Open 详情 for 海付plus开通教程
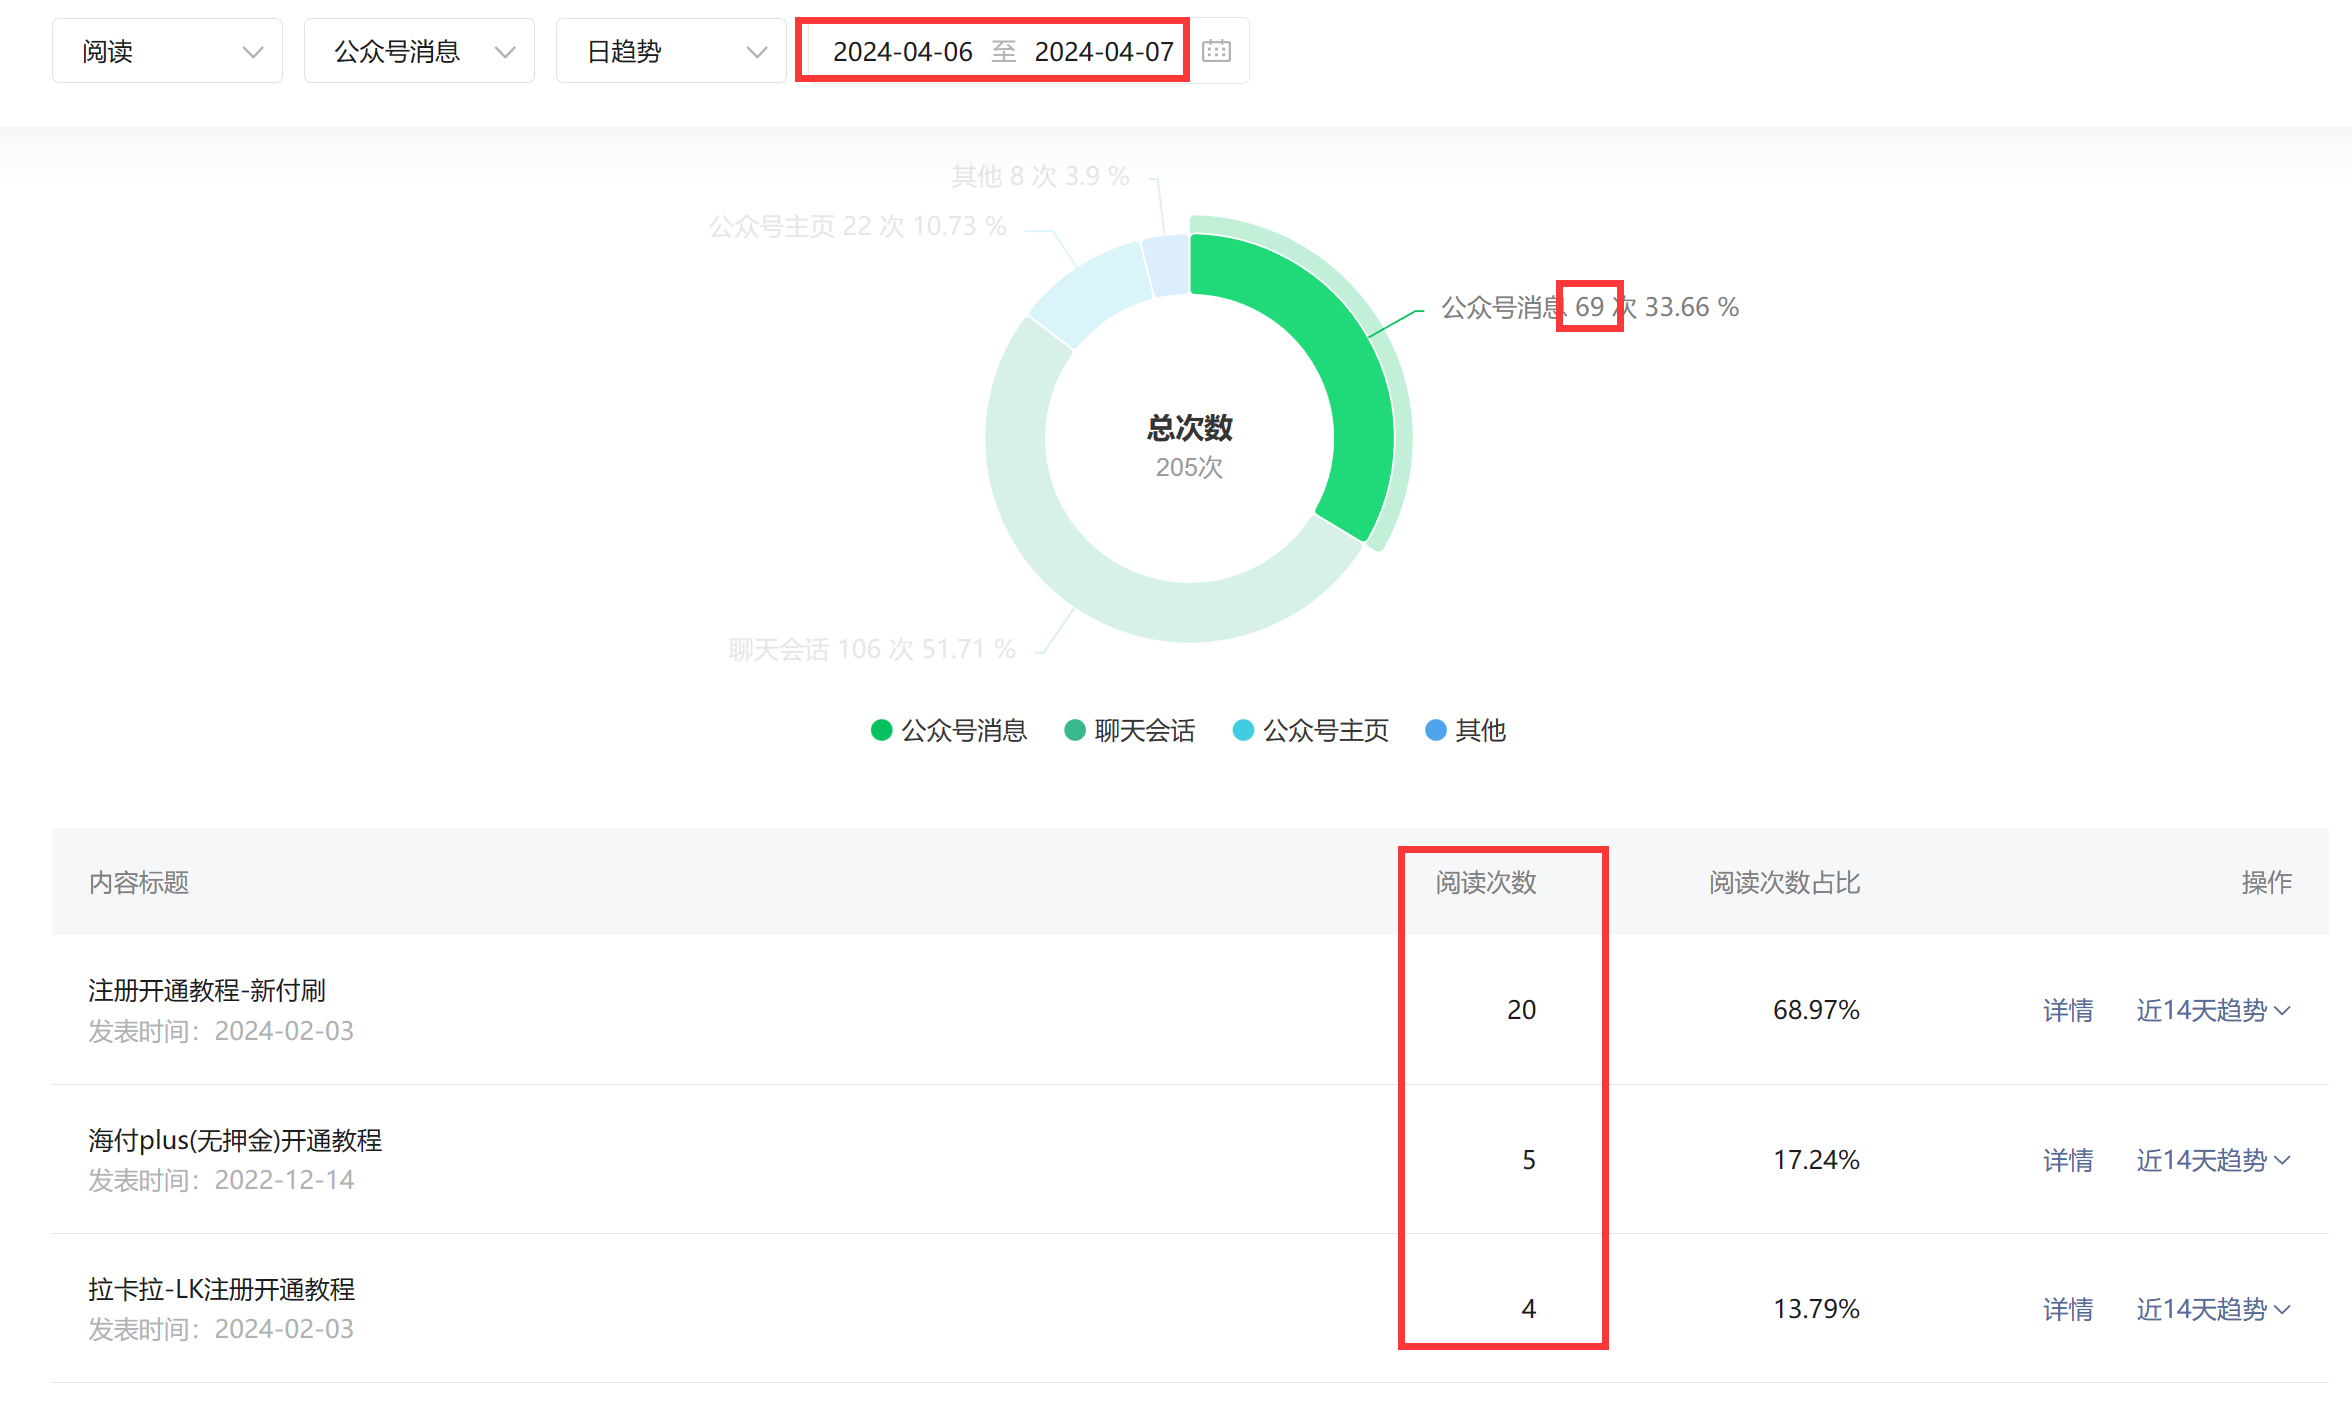The width and height of the screenshot is (2352, 1411). pyautogui.click(x=2067, y=1160)
